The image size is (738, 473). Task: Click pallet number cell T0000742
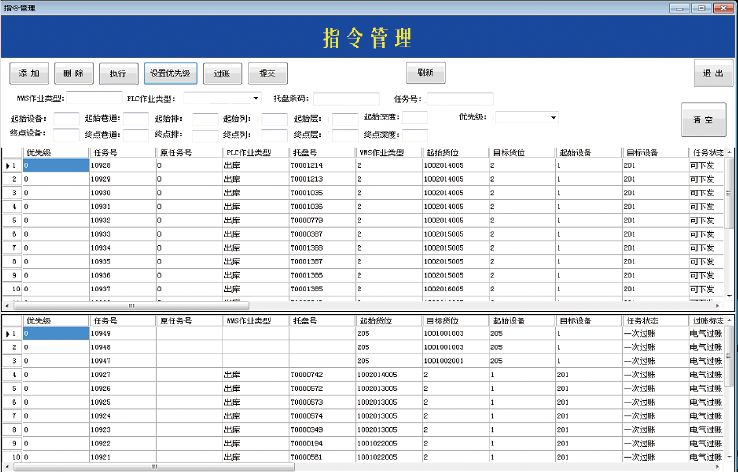322,375
